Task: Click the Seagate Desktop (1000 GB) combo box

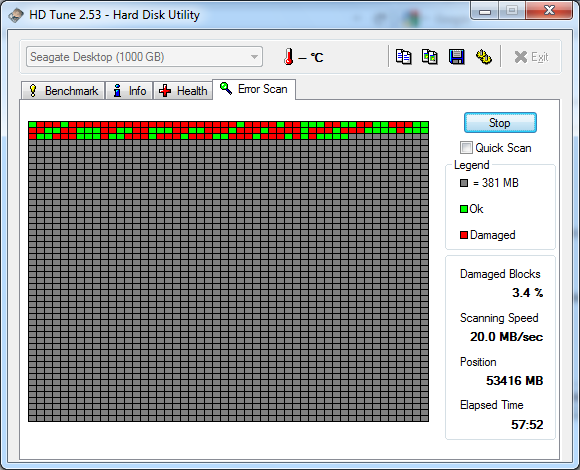Action: pyautogui.click(x=144, y=57)
